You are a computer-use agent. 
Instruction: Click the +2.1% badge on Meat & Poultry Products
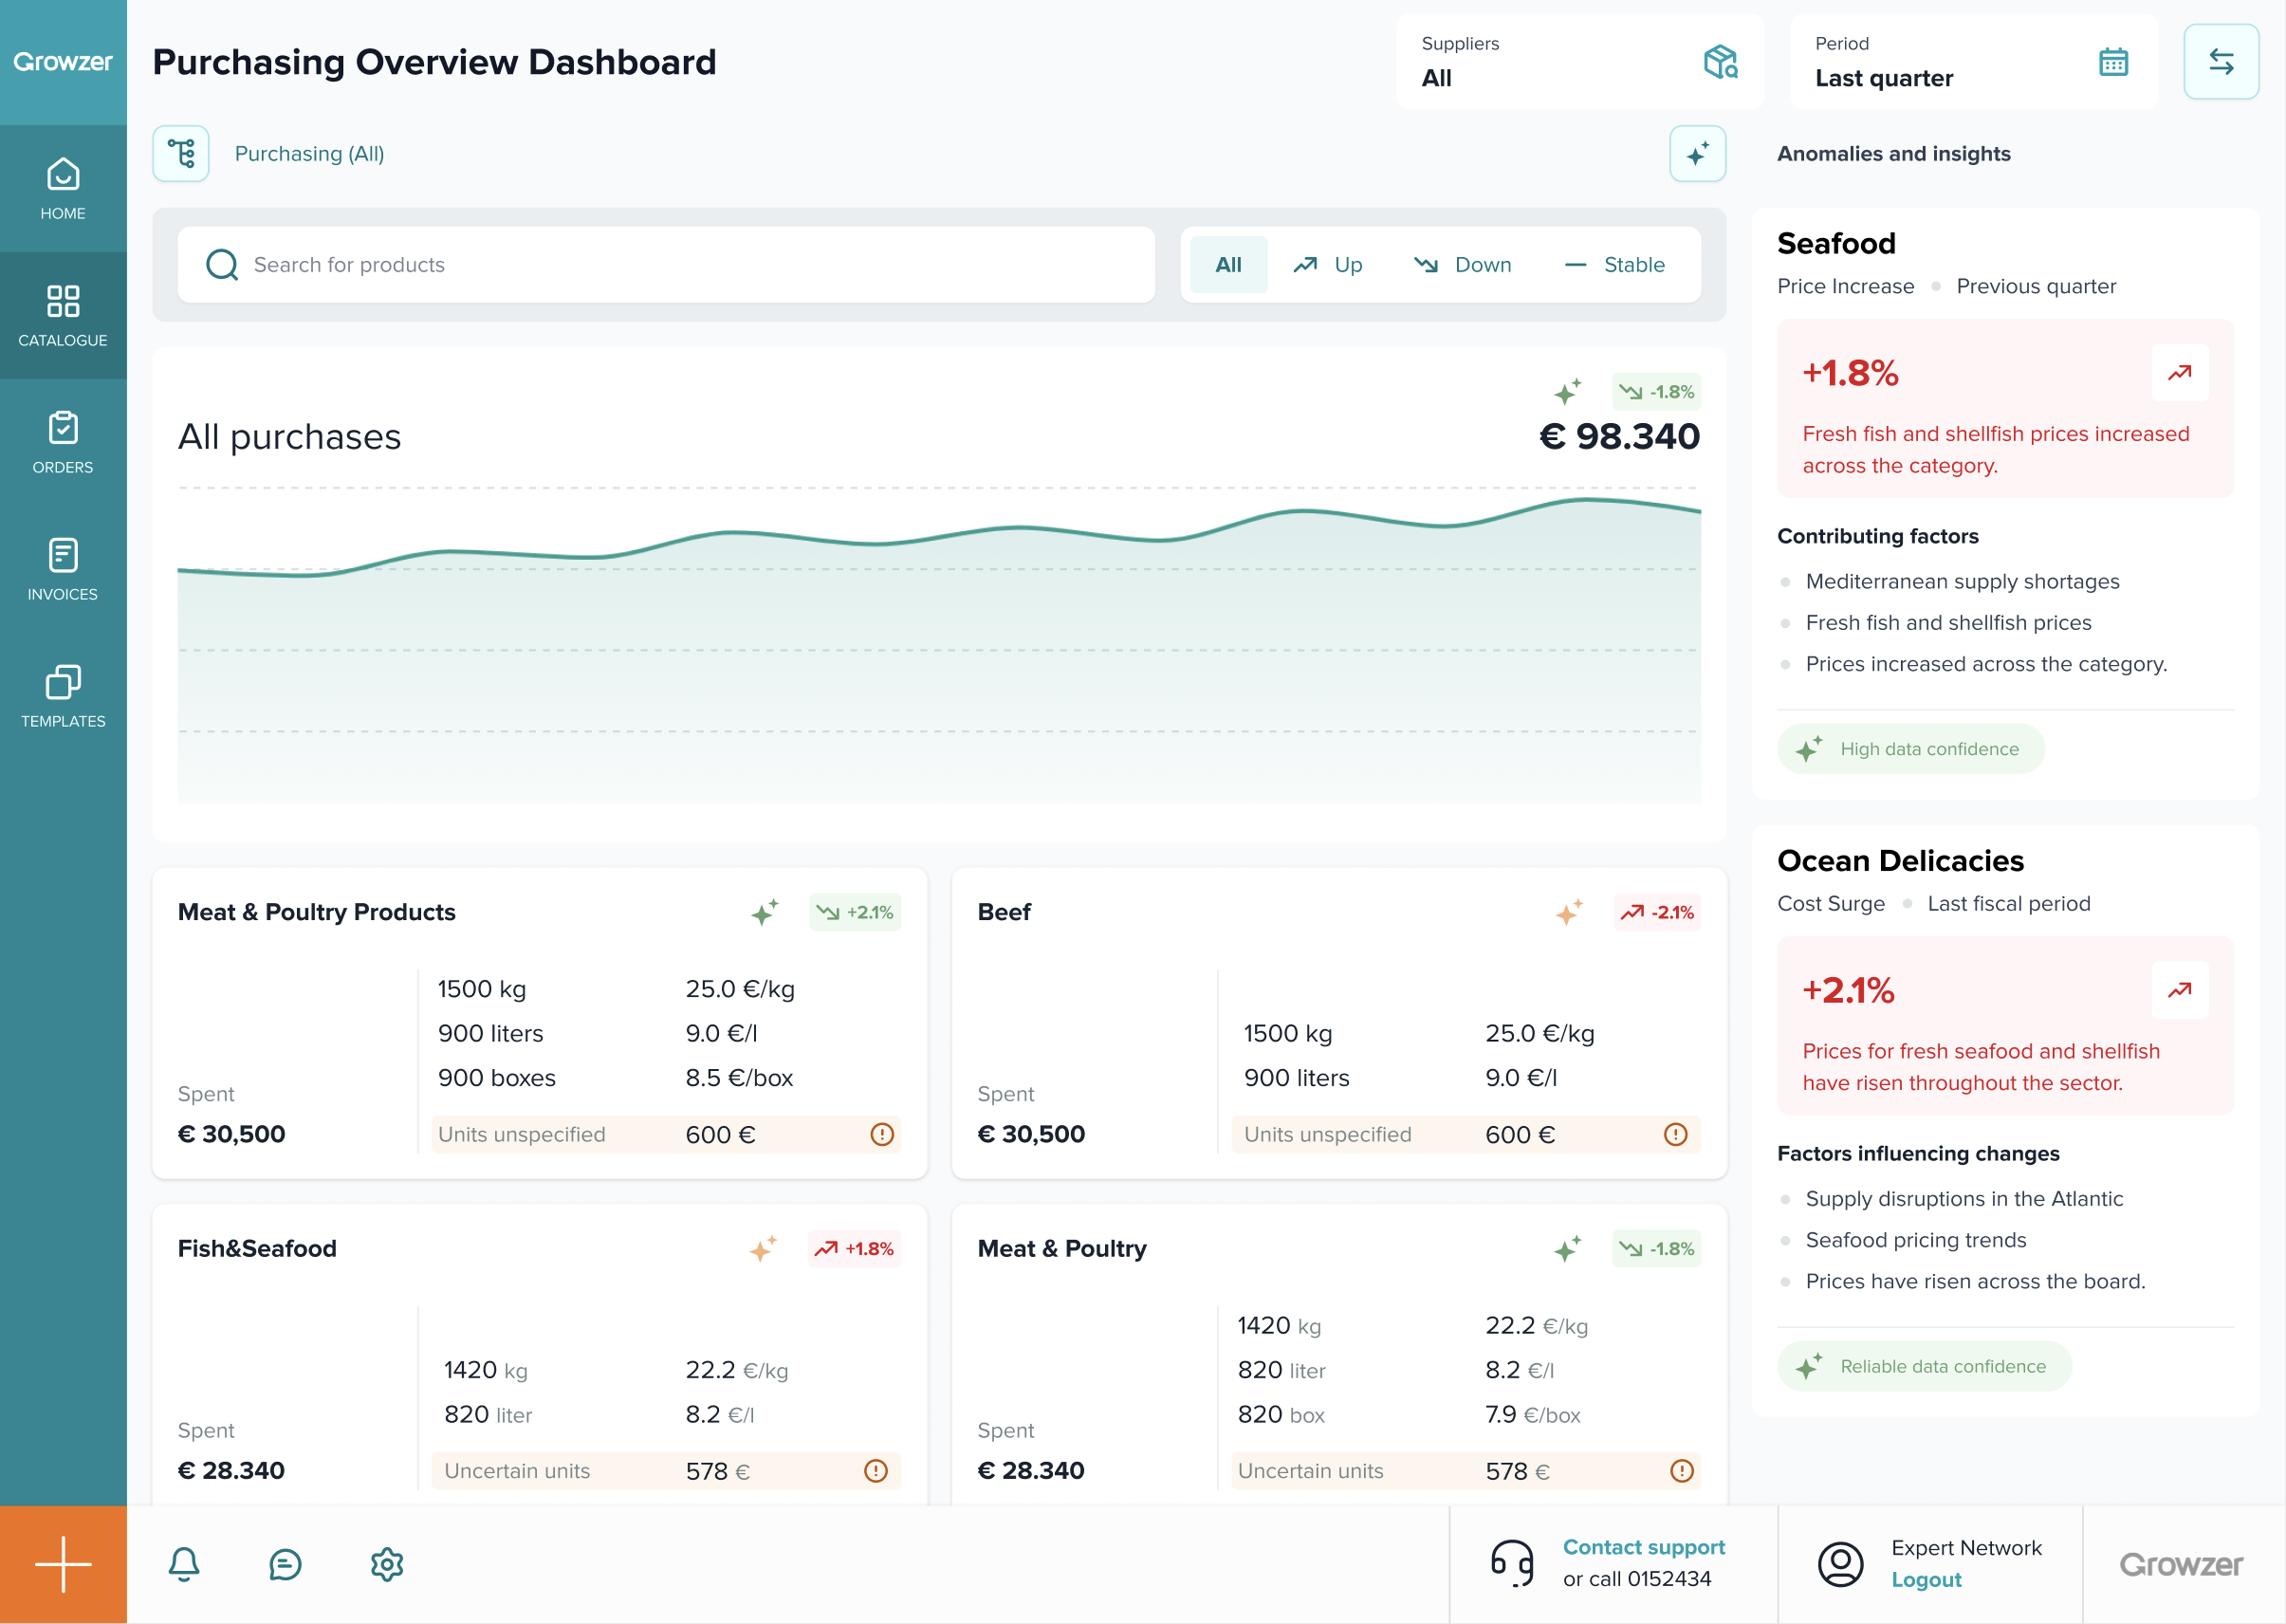pyautogui.click(x=855, y=912)
